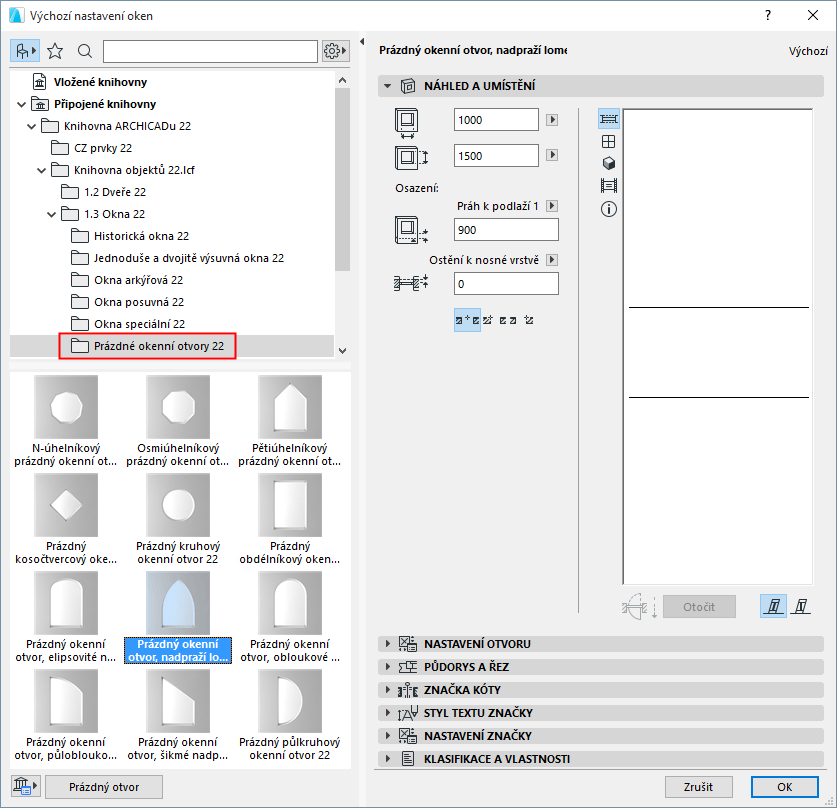This screenshot has width=837, height=808.
Task: Click the width field showing 1000
Action: pos(496,120)
